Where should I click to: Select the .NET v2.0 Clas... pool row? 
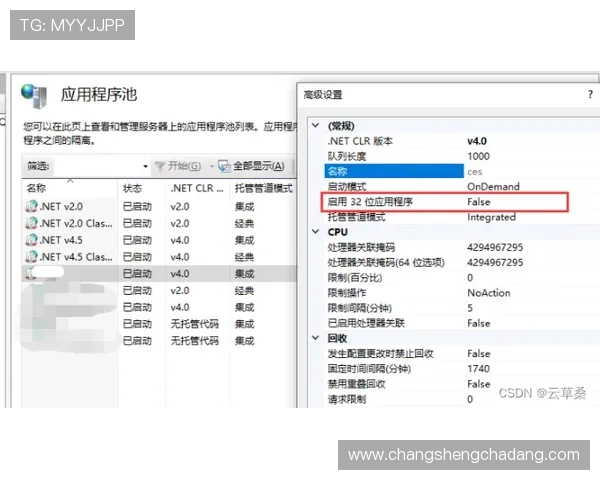[159, 223]
